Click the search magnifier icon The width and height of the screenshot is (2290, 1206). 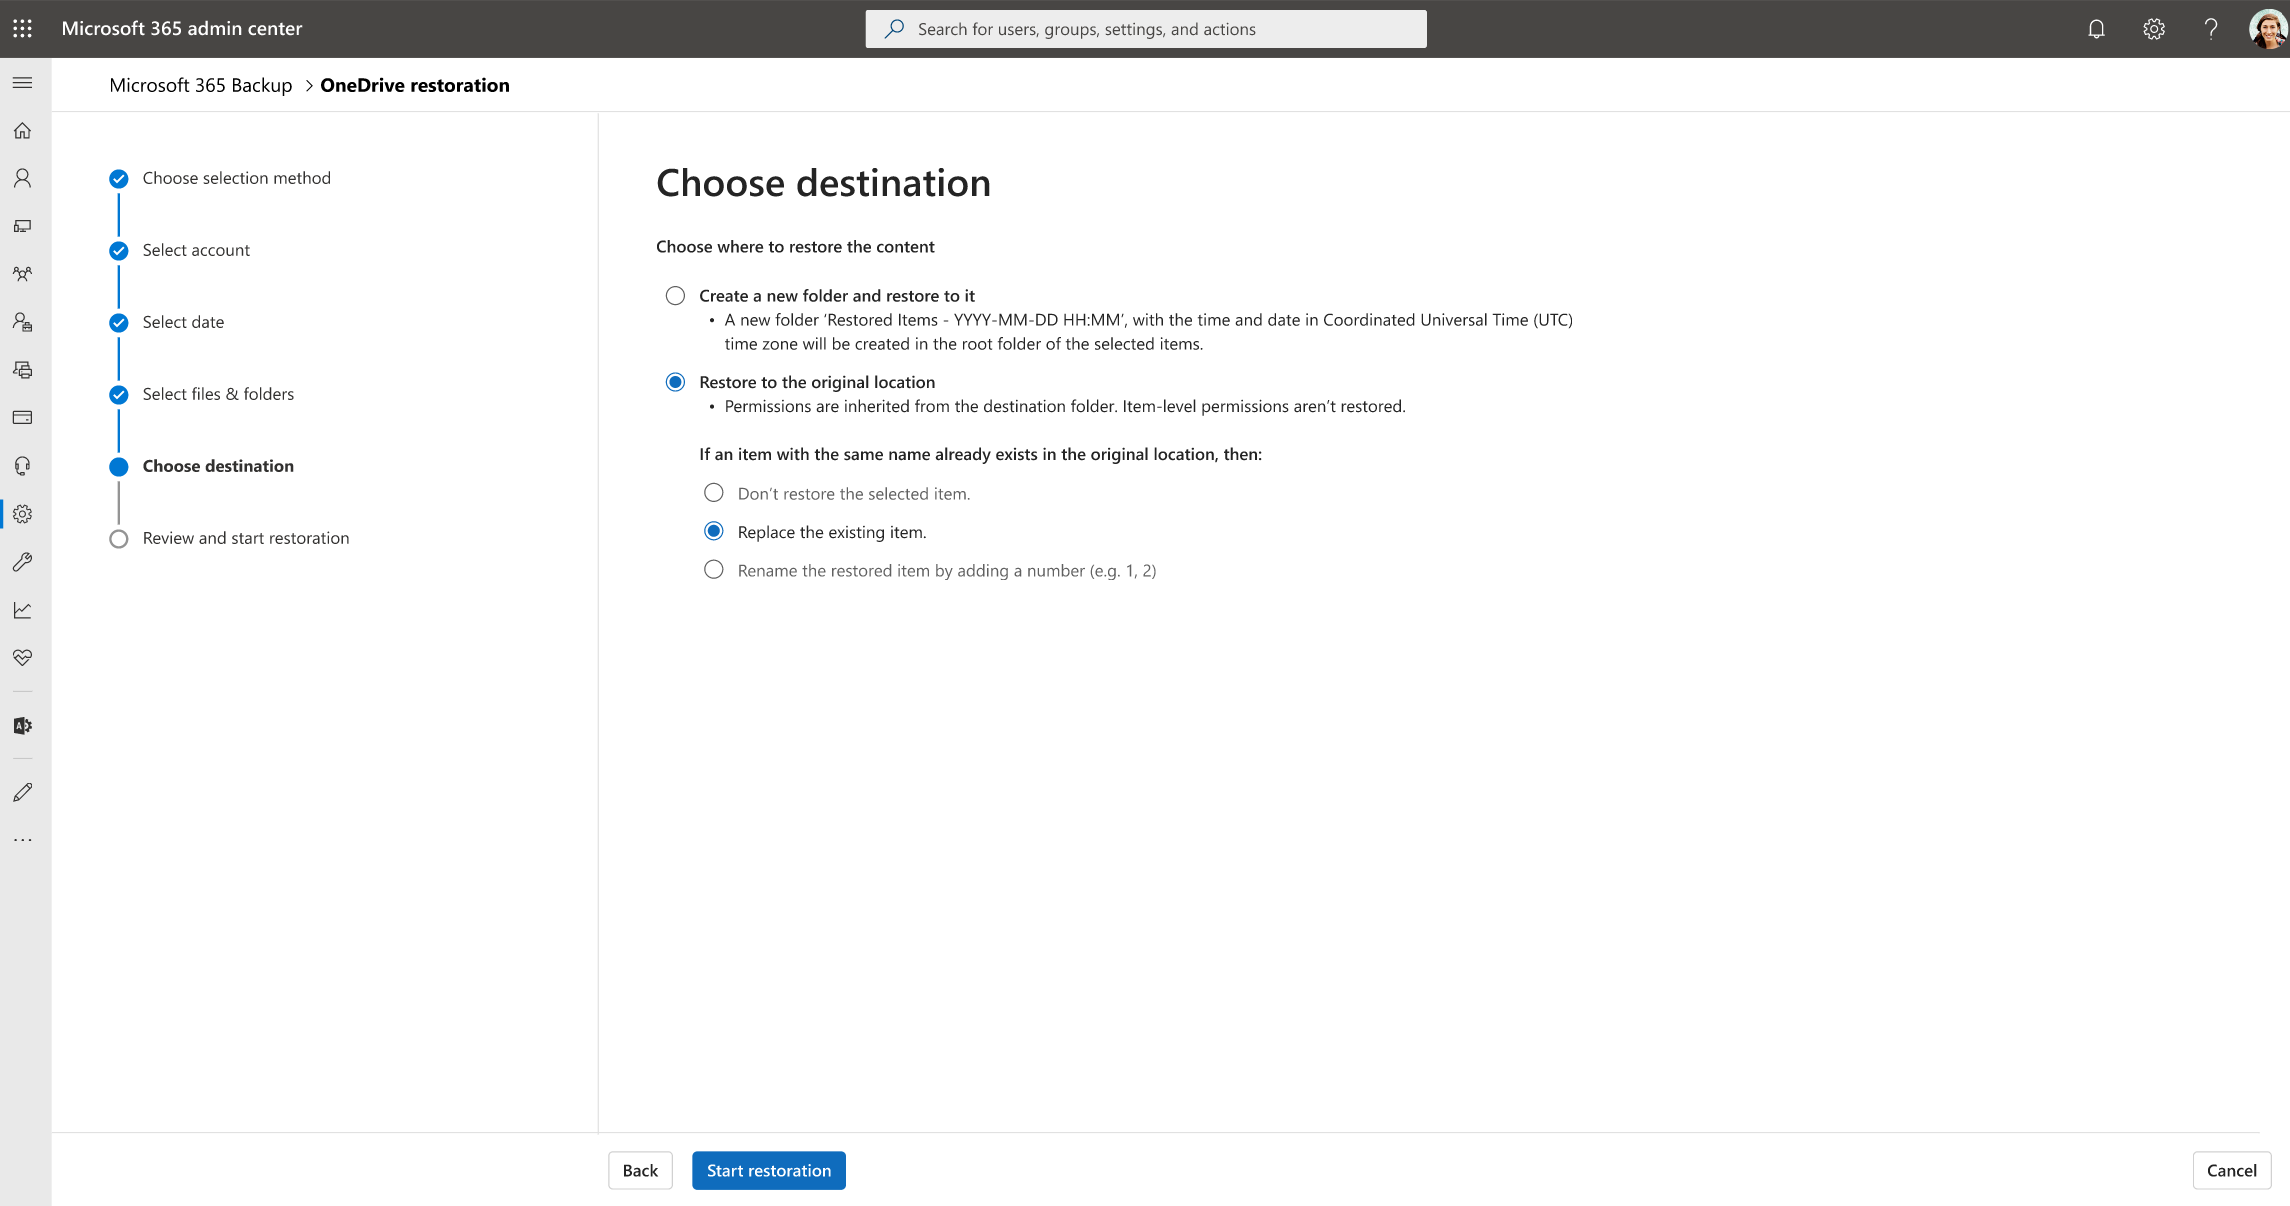point(894,29)
